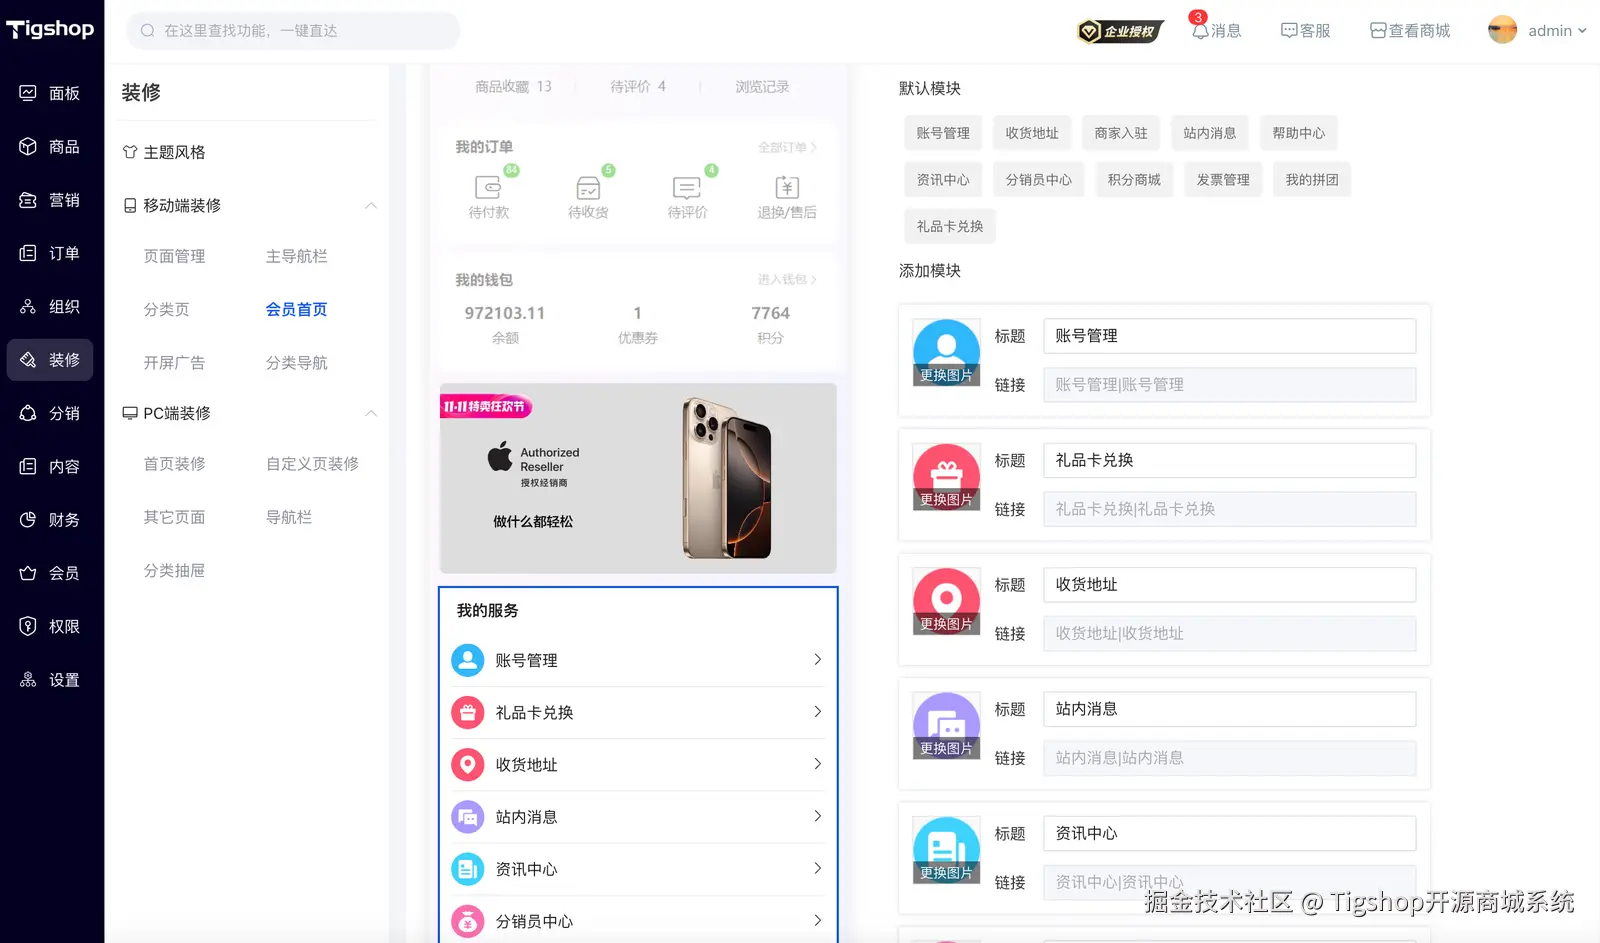Screen dimensions: 1600x943
Task: Collapse the 移动端装修 section
Action: pos(371,205)
